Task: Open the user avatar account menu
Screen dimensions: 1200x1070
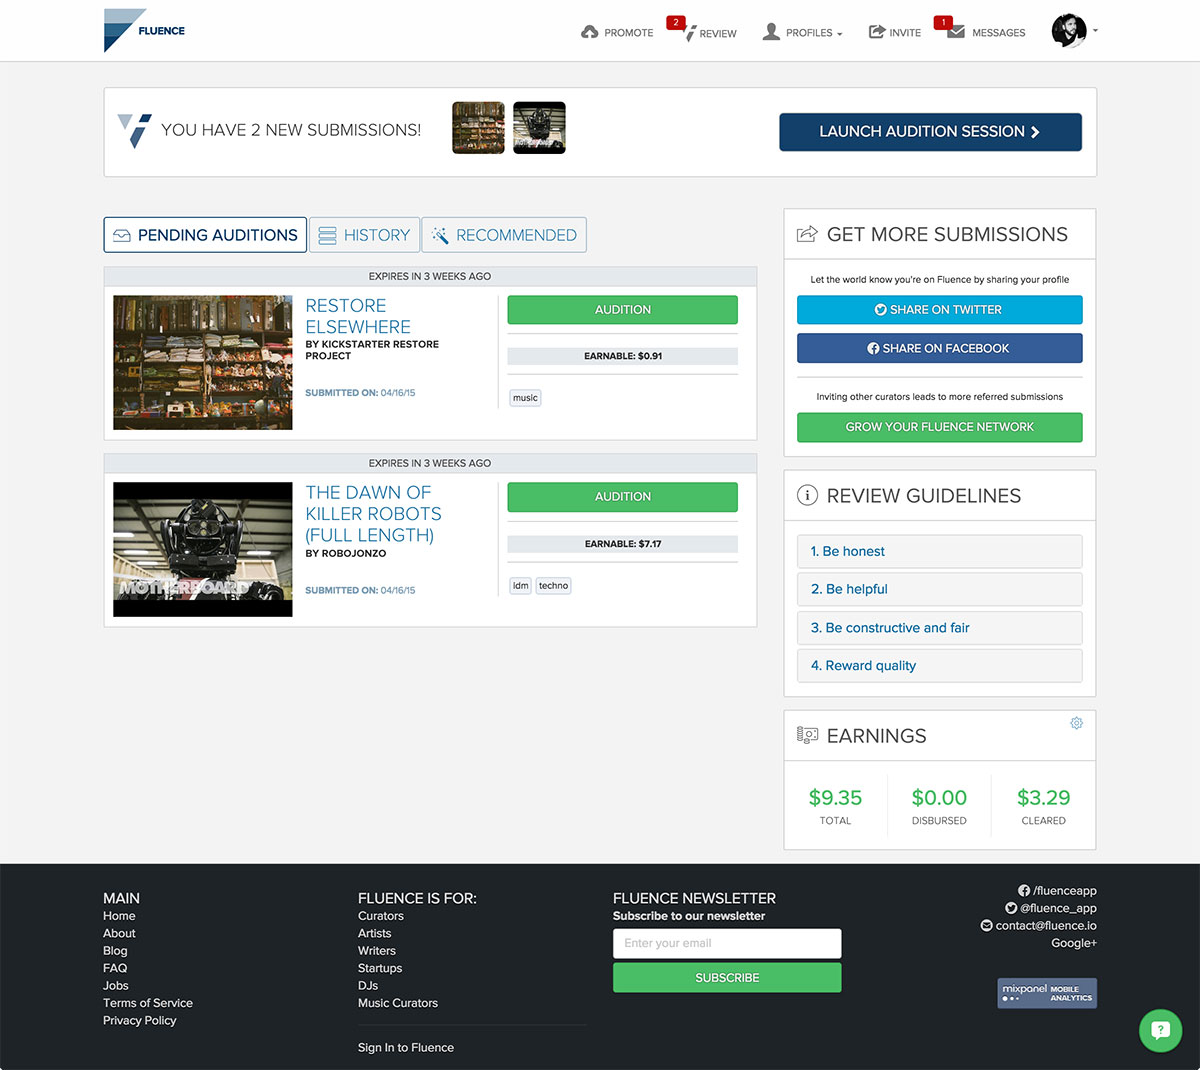Action: pyautogui.click(x=1070, y=31)
